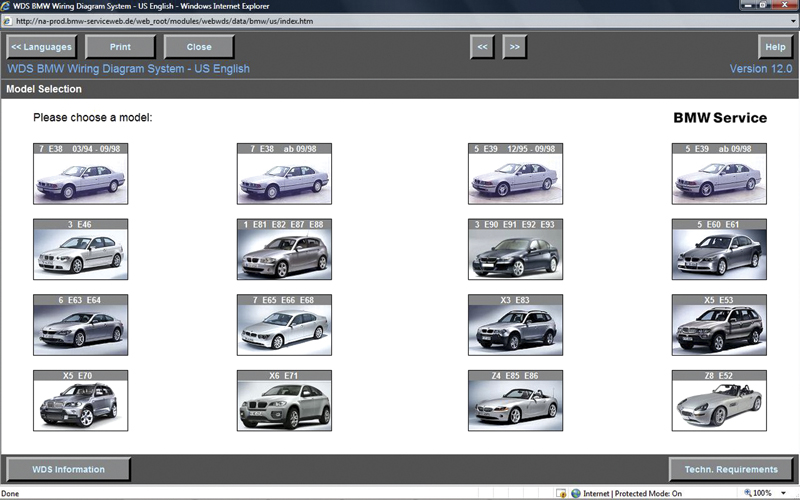Image resolution: width=800 pixels, height=500 pixels.
Task: Navigate back with << button
Action: tap(482, 47)
